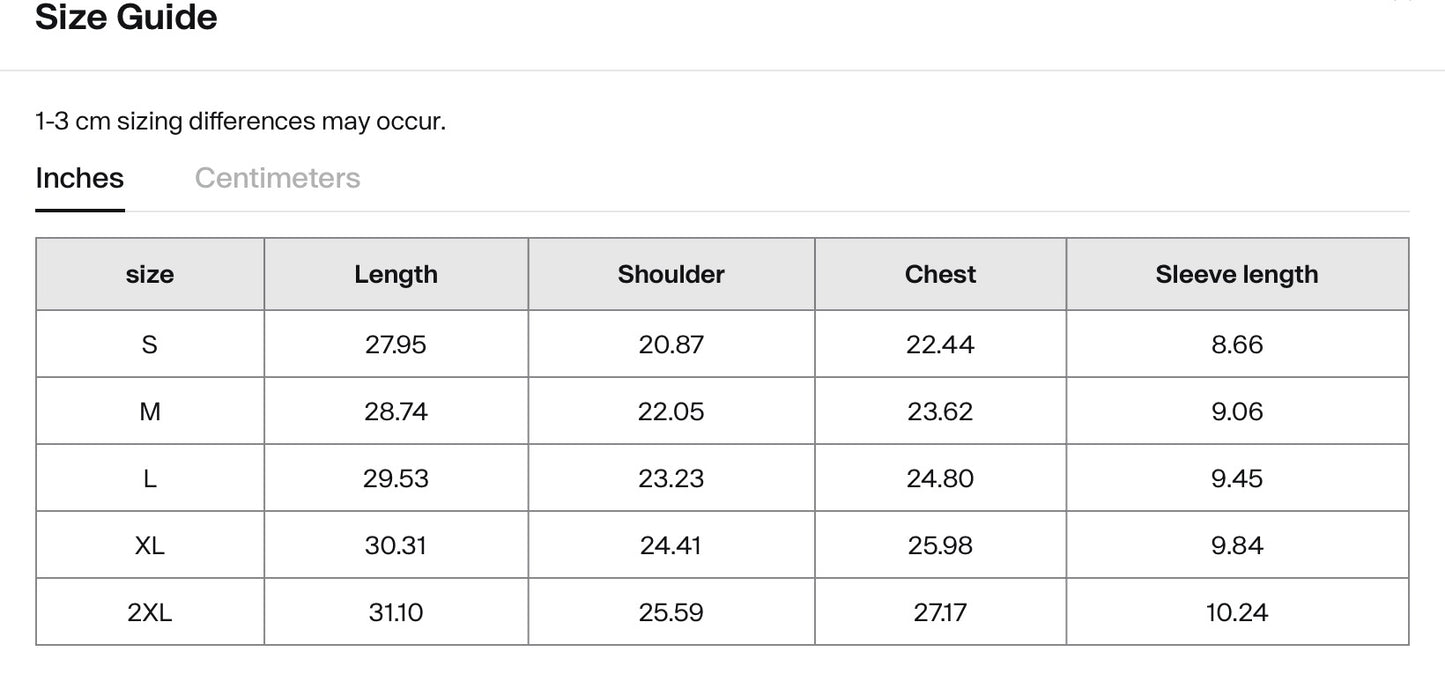Click the Sleeve length column header
1445x674 pixels.
click(1237, 274)
